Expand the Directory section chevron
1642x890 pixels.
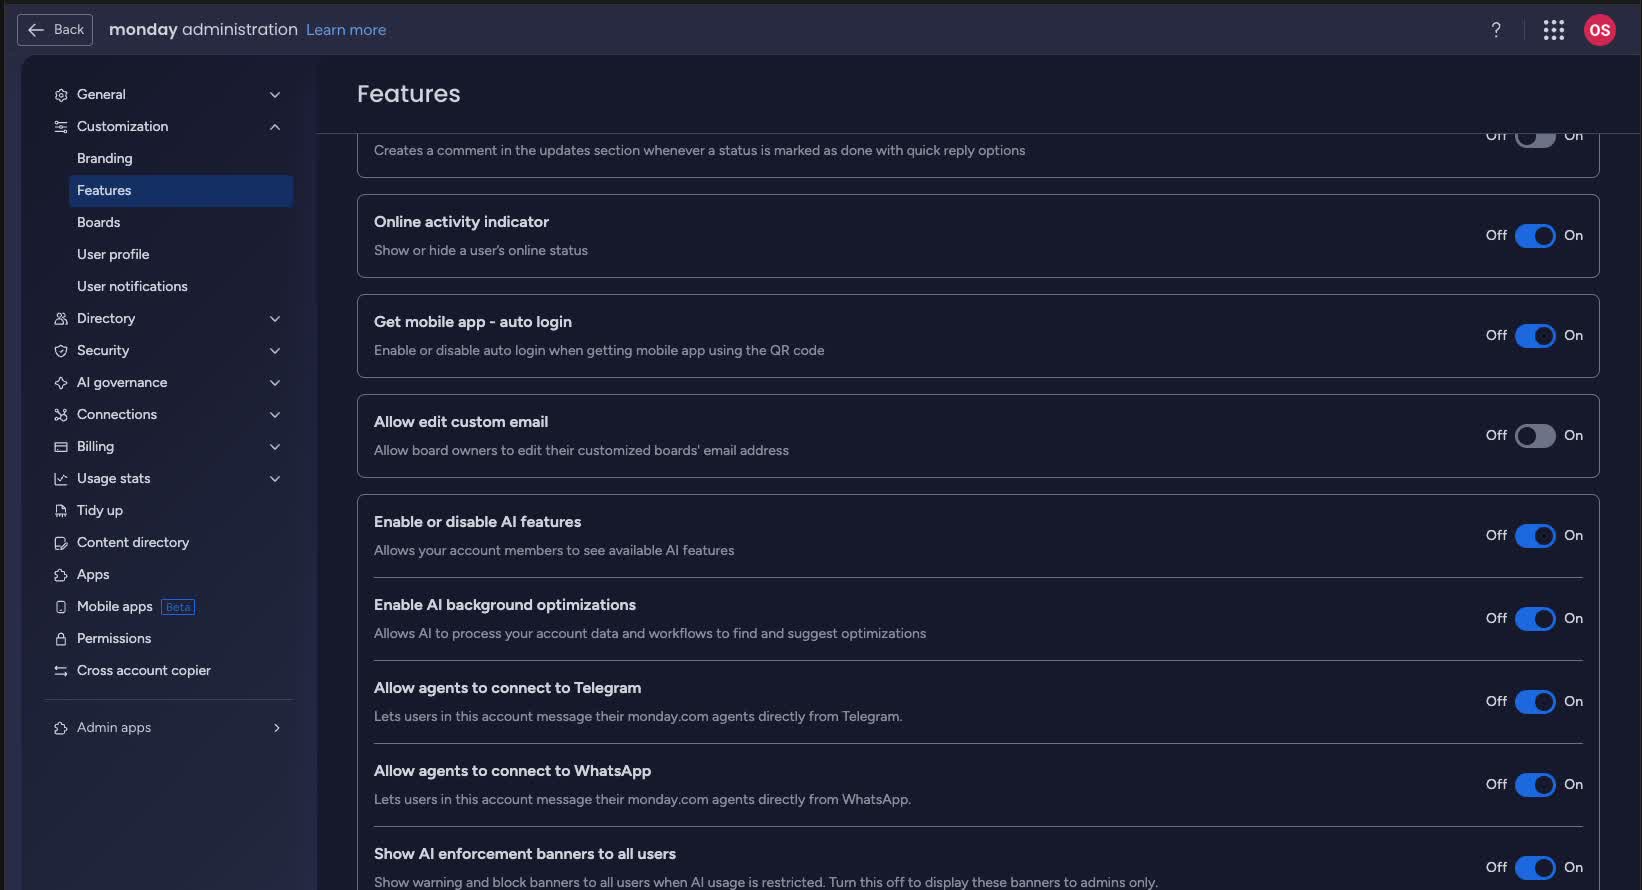coord(275,319)
